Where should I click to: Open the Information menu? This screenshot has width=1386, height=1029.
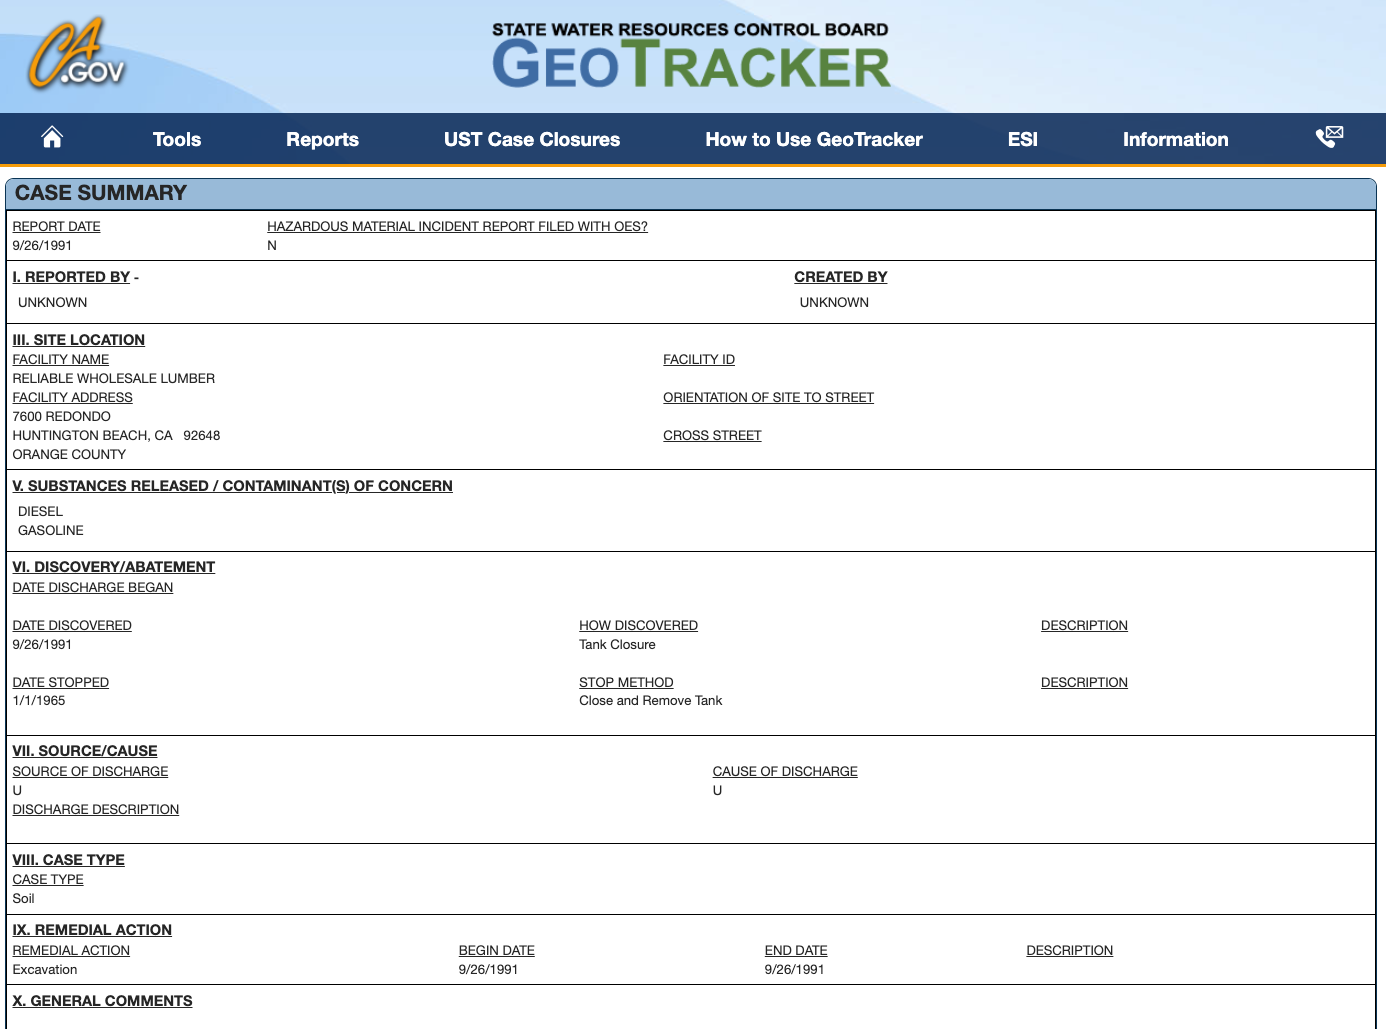1175,140
